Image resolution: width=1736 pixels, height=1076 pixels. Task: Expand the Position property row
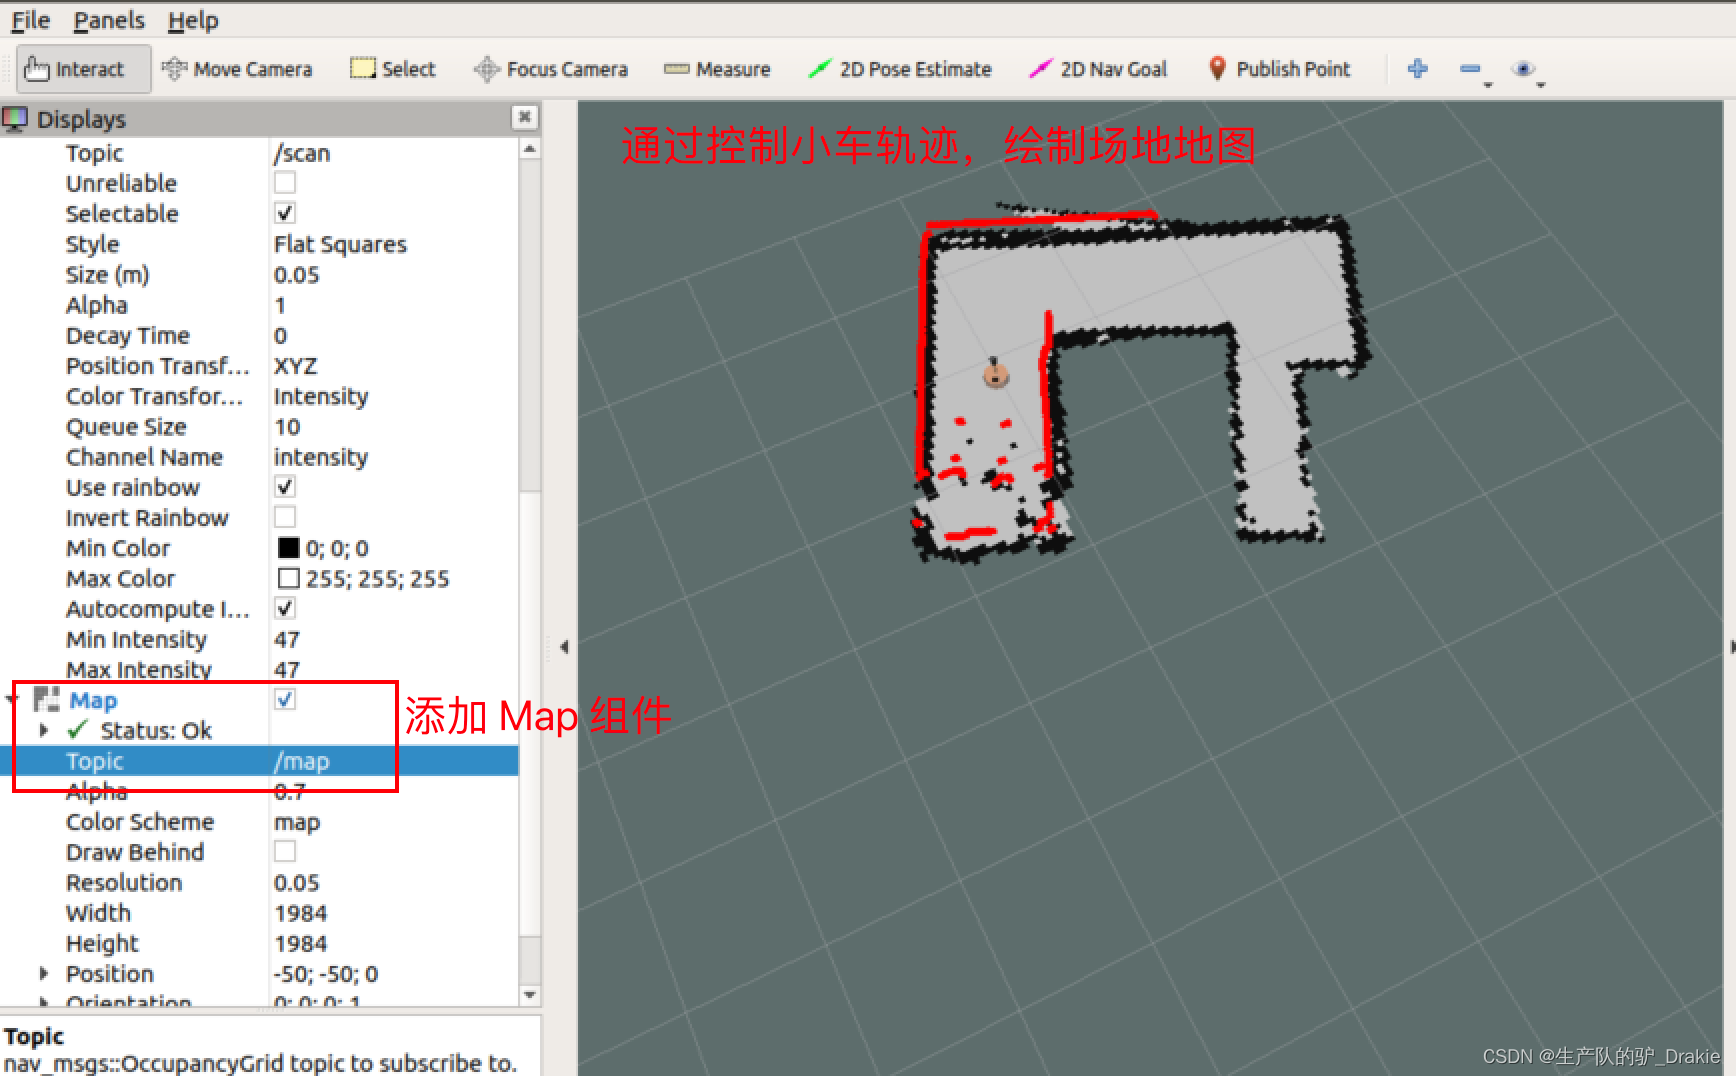point(44,973)
